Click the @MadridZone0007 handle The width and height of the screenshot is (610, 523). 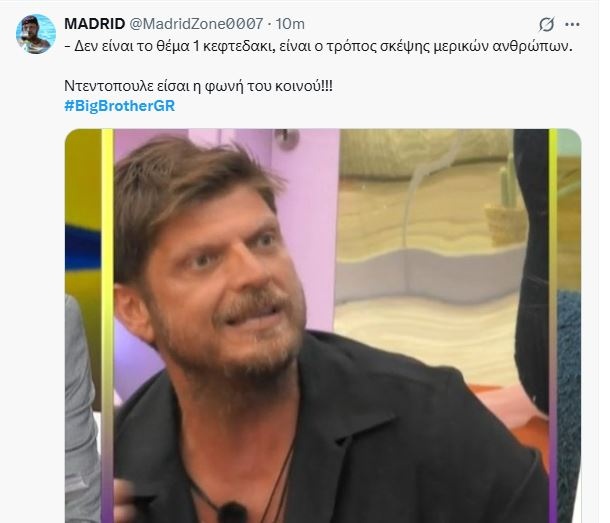click(196, 24)
